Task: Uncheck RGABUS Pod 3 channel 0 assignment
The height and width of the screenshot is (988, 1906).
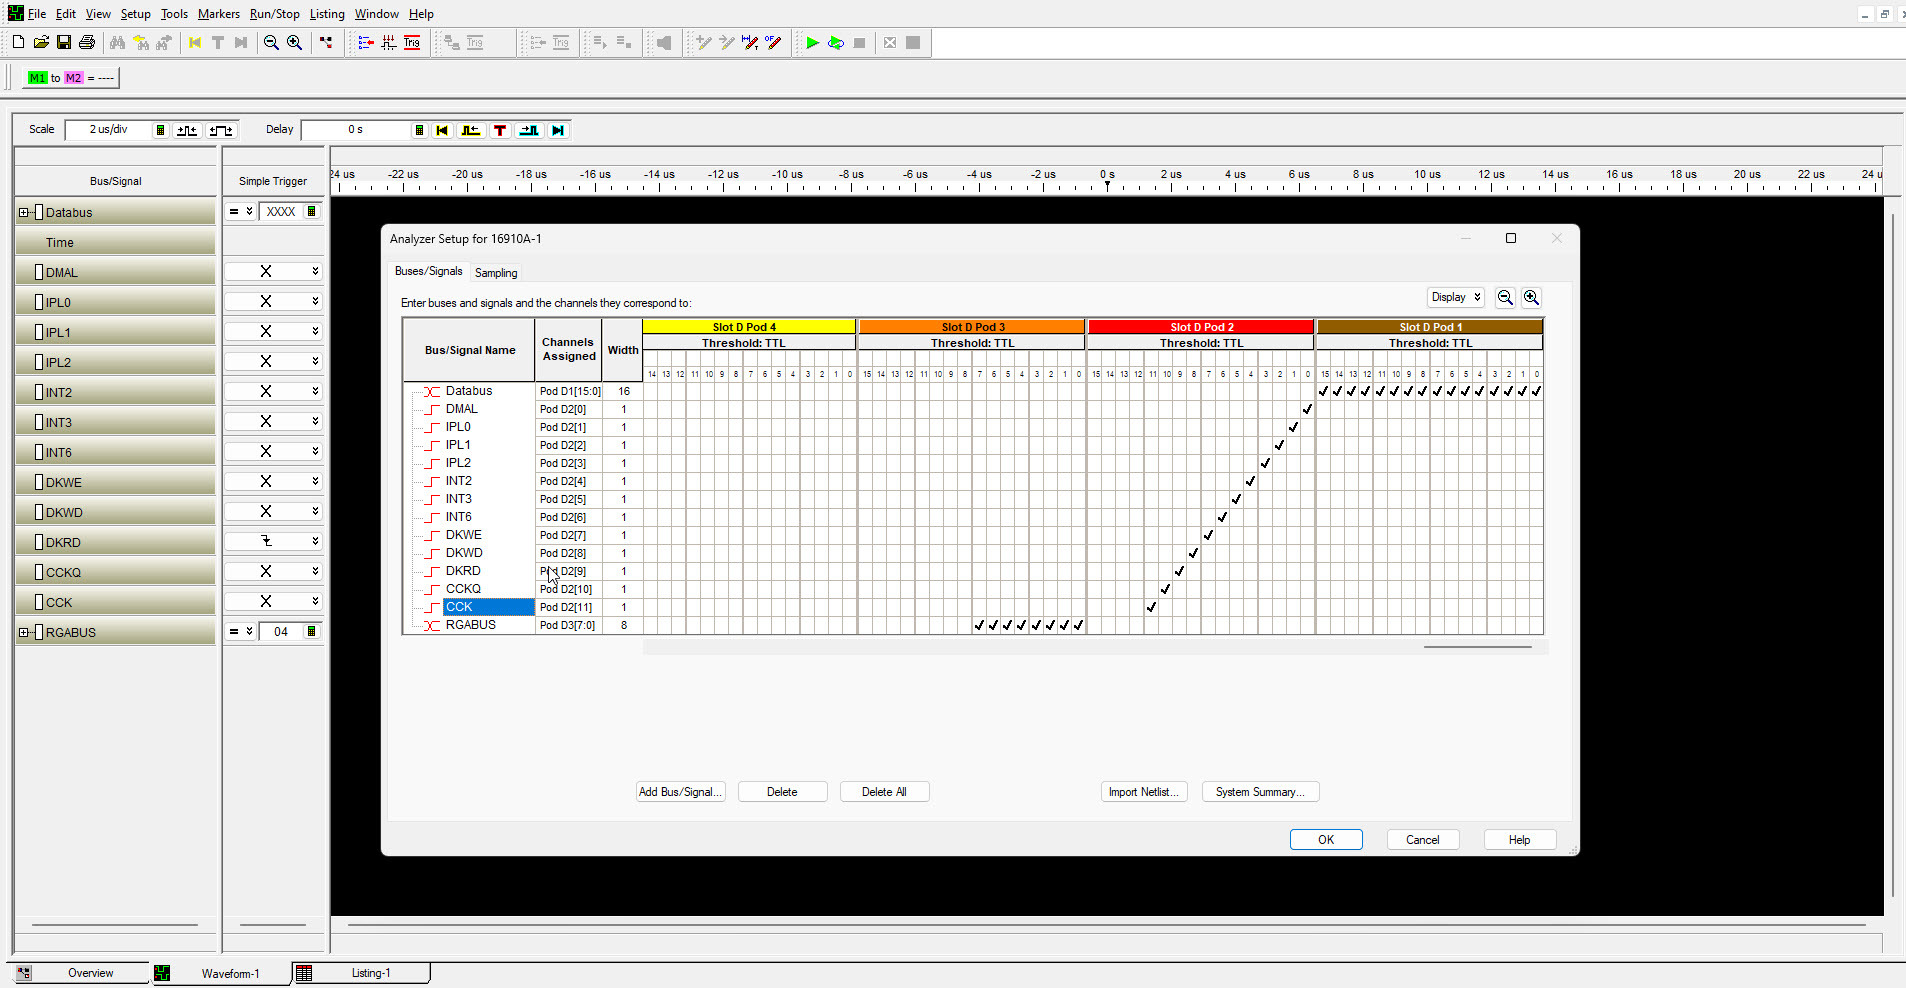Action: 1078,625
